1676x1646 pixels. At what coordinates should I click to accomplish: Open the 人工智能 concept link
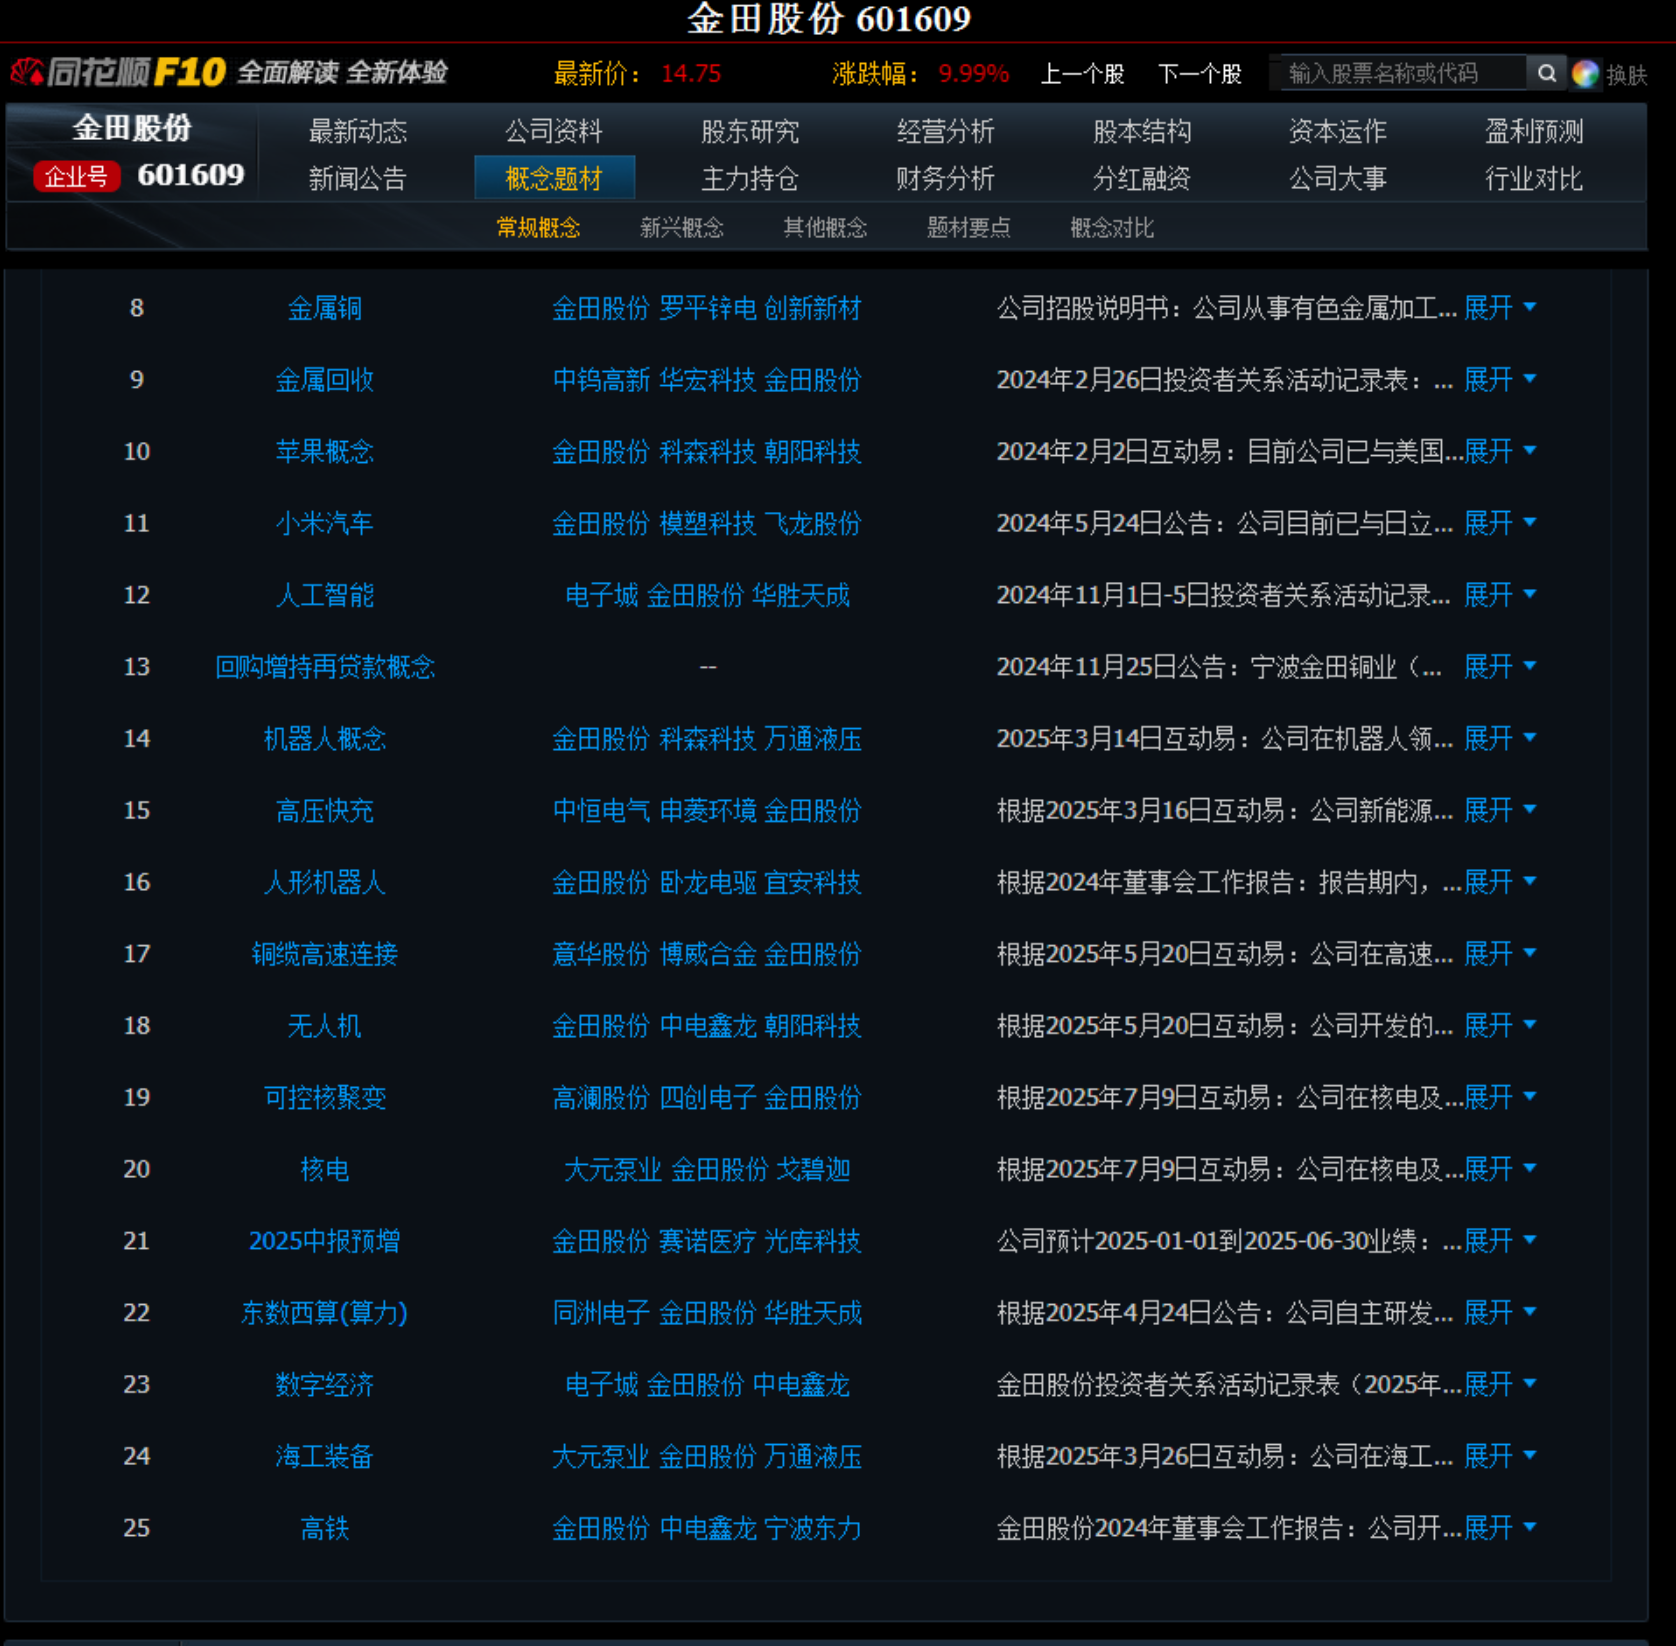click(x=325, y=595)
